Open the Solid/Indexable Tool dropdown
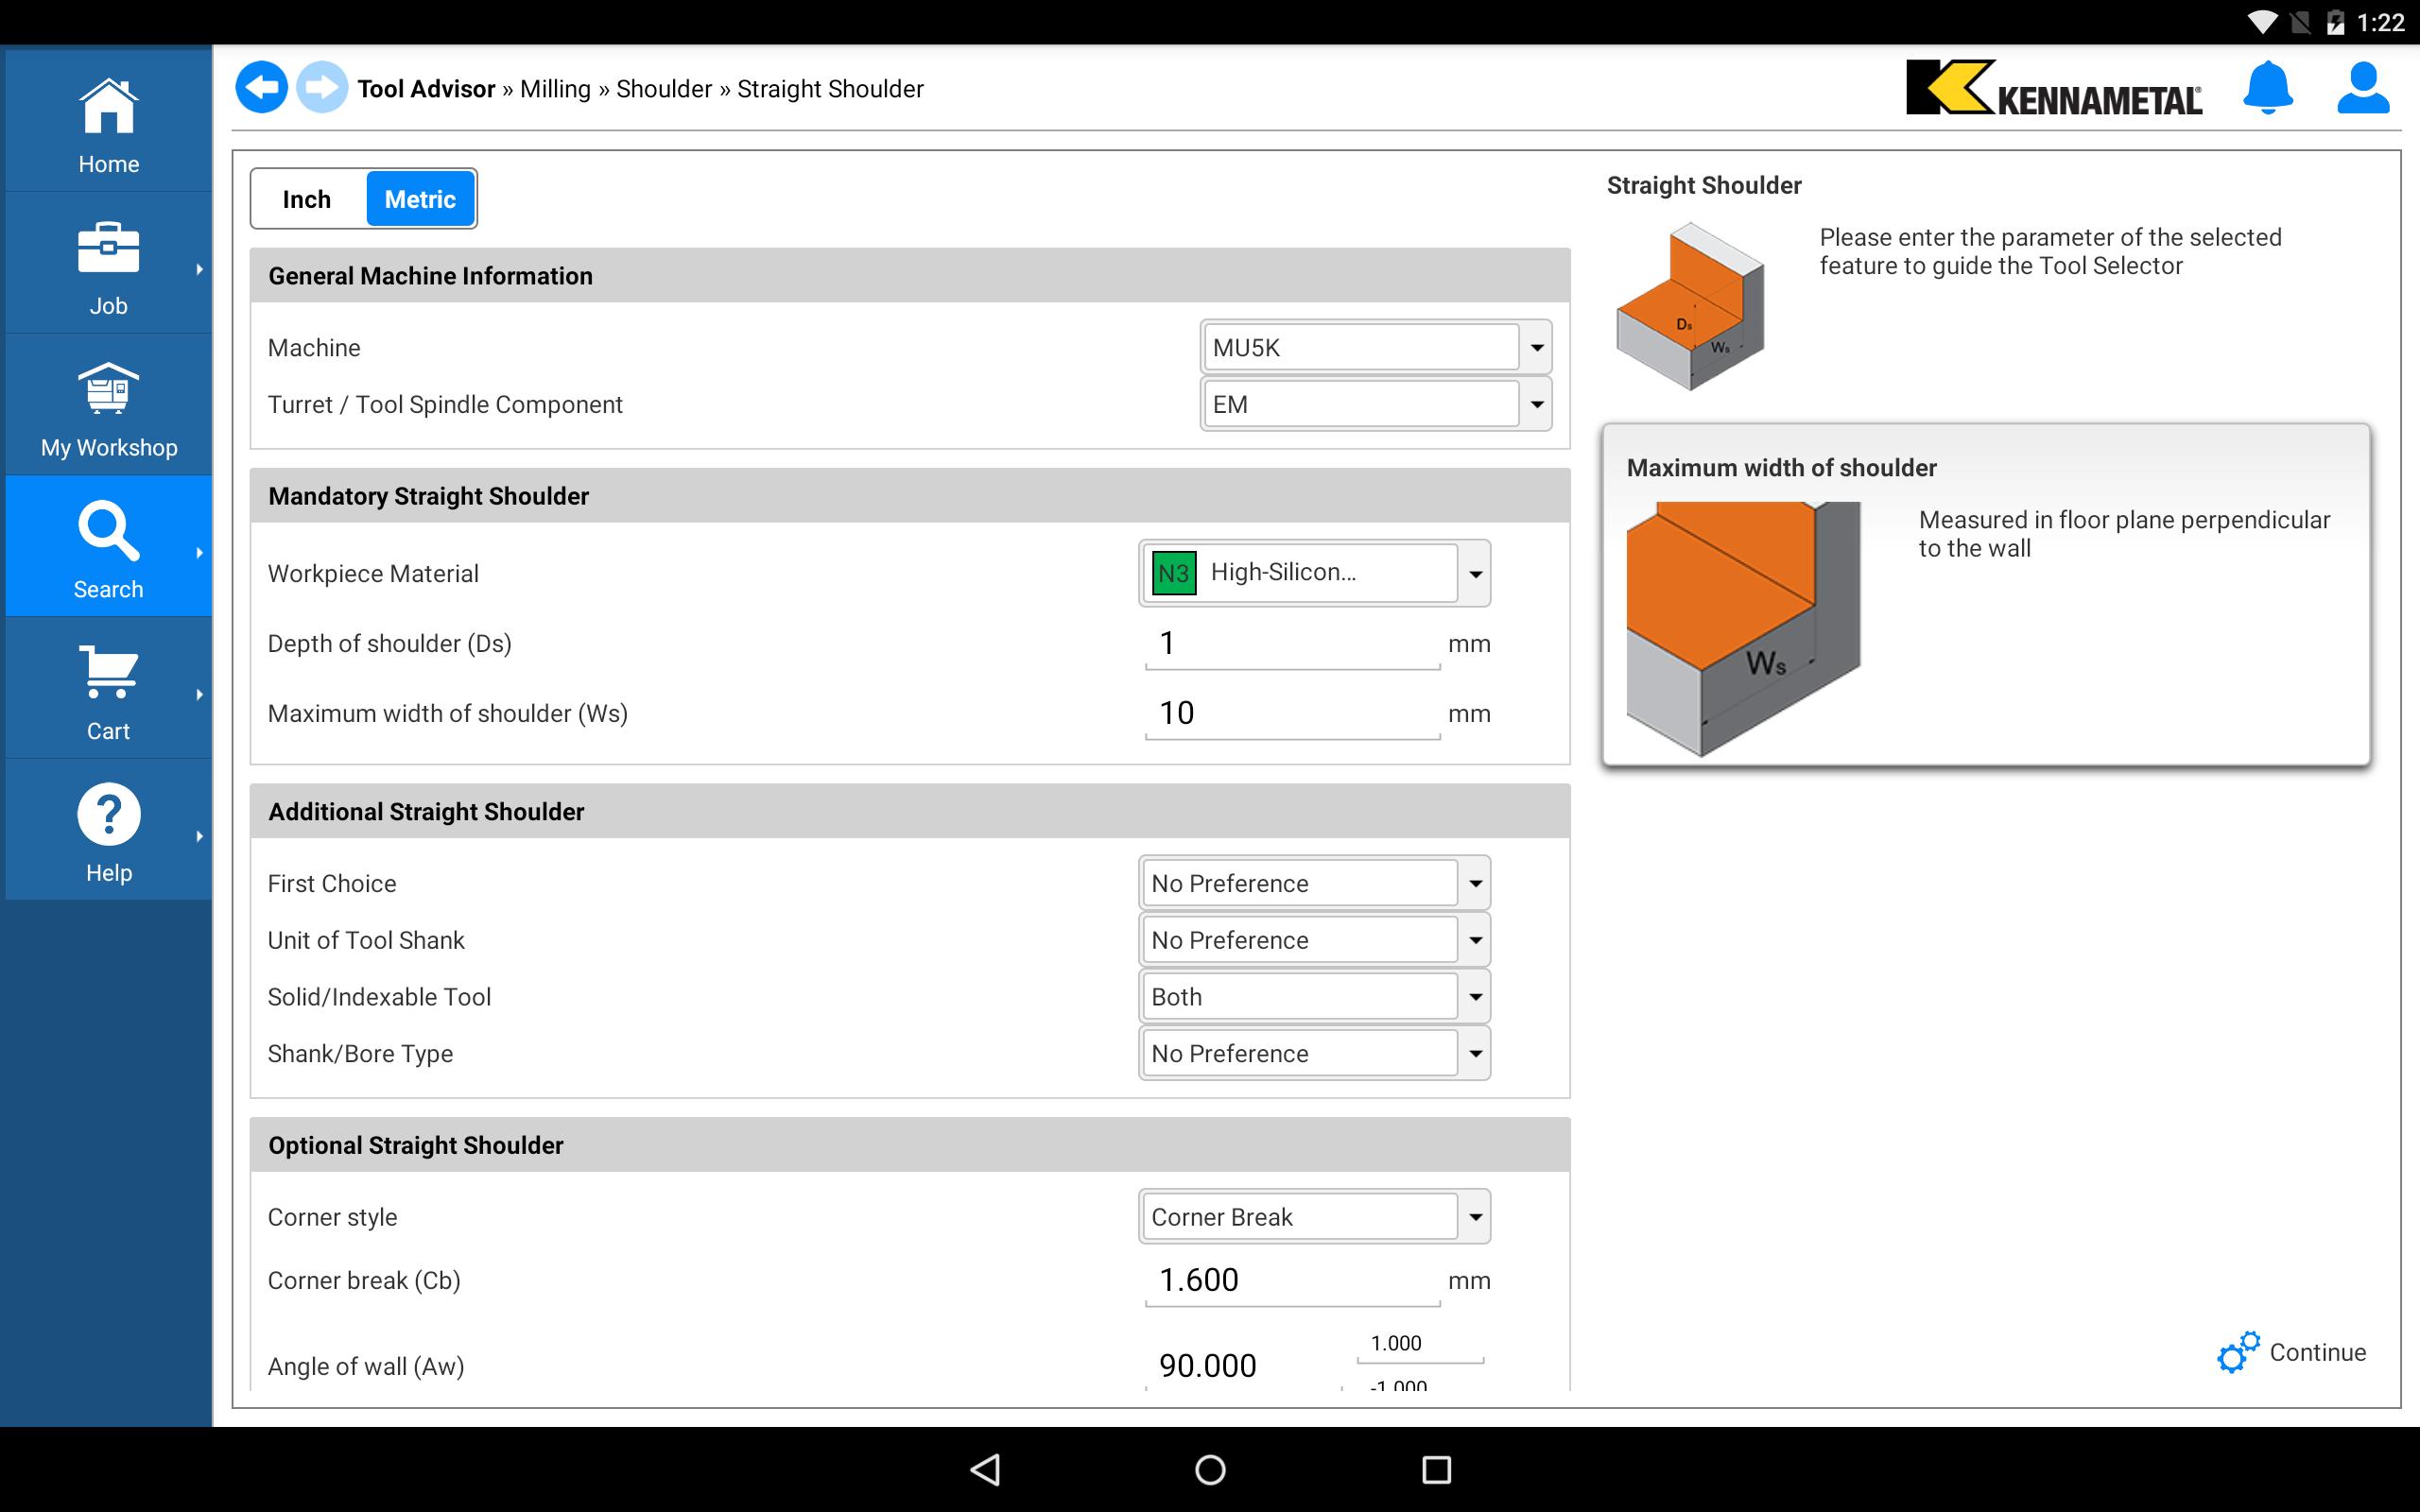 (x=1313, y=997)
